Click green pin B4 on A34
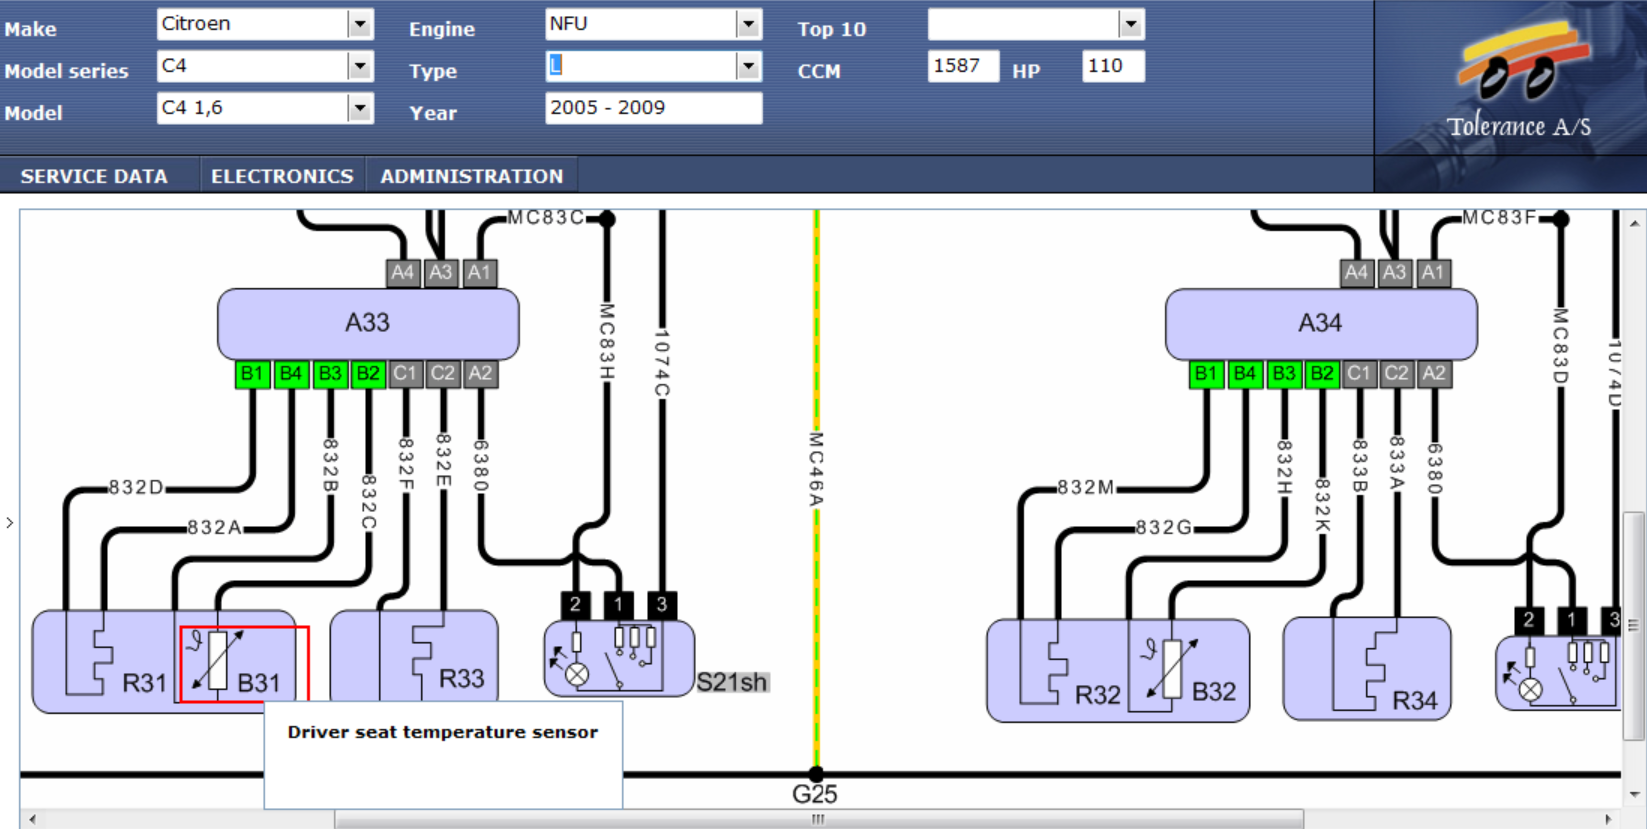This screenshot has height=829, width=1647. 1245,374
